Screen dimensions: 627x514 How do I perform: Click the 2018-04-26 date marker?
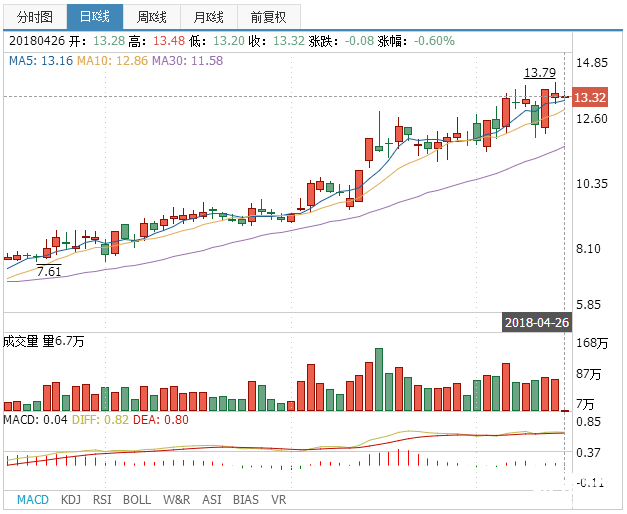pos(537,322)
